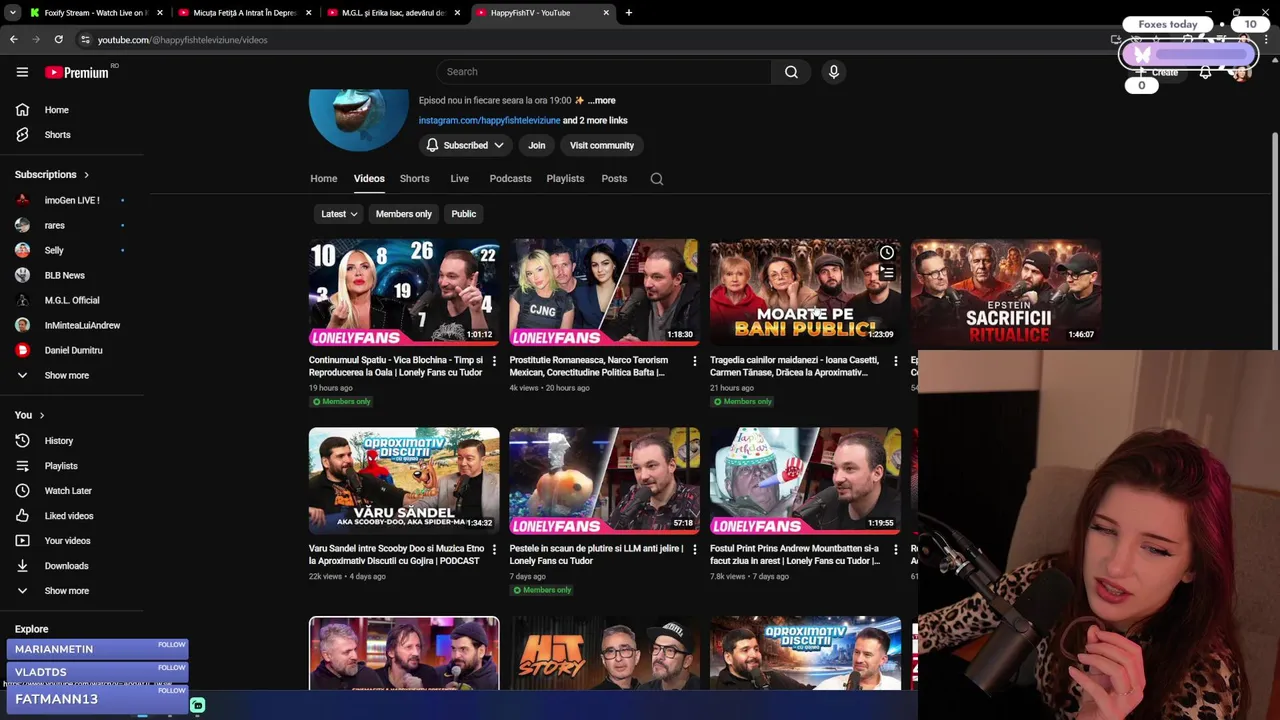Open Fostul Print Prins Andrew video title

[795, 555]
